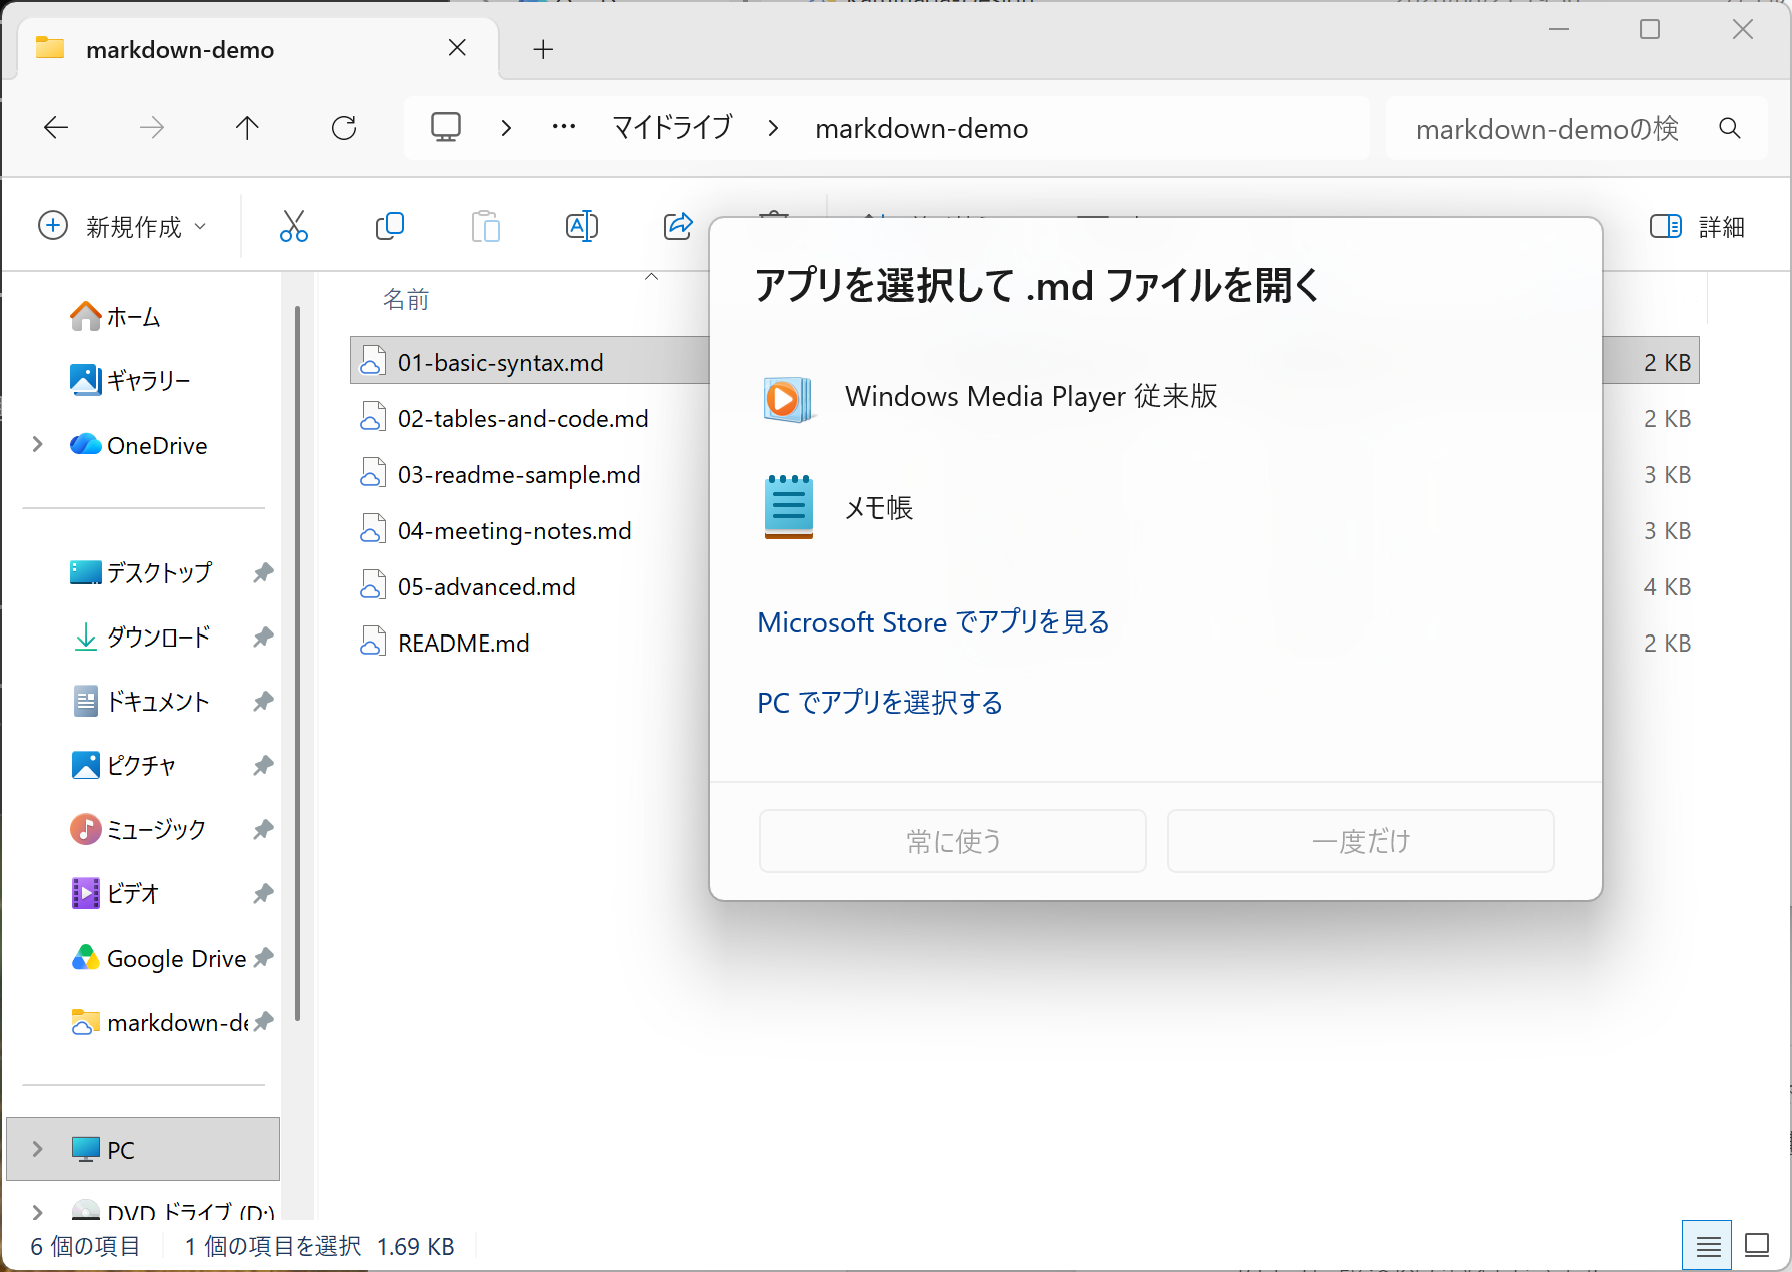This screenshot has height=1272, width=1792.
Task: Refresh the current folder view
Action: tap(344, 128)
